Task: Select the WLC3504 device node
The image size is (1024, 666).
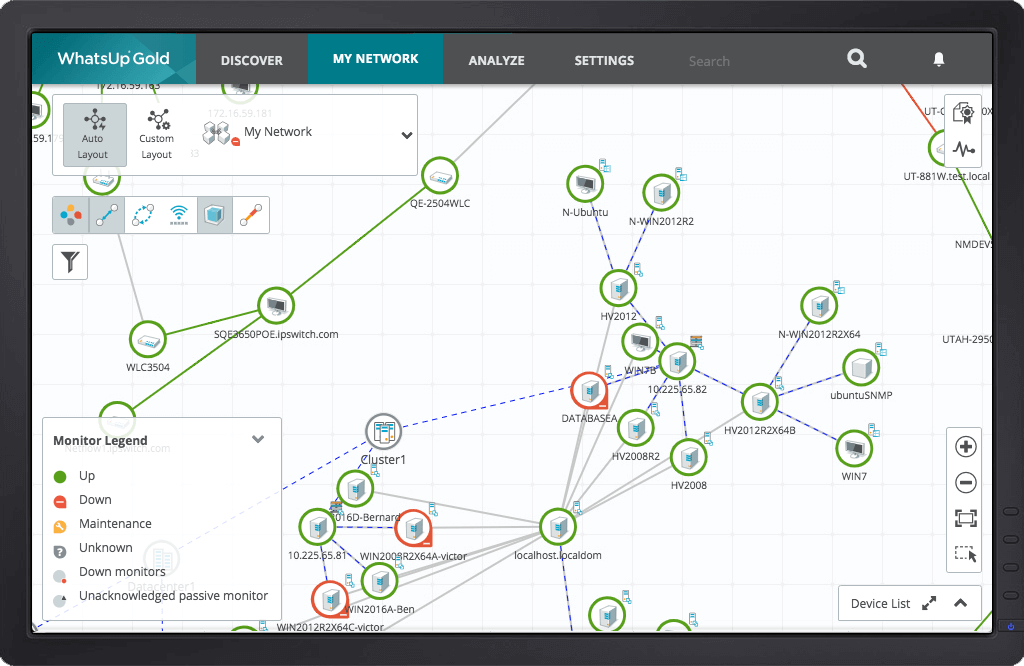Action: tap(148, 340)
